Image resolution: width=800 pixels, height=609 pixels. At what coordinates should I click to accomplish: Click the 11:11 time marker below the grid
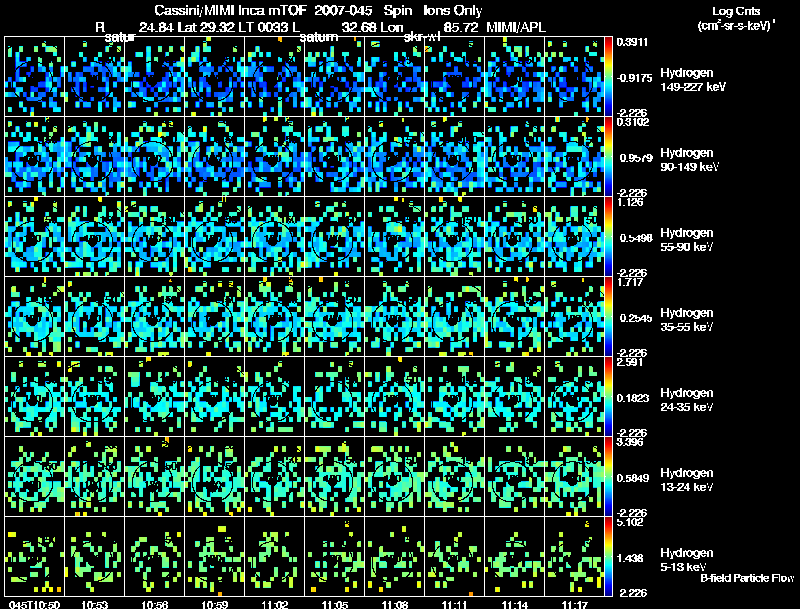pyautogui.click(x=454, y=605)
